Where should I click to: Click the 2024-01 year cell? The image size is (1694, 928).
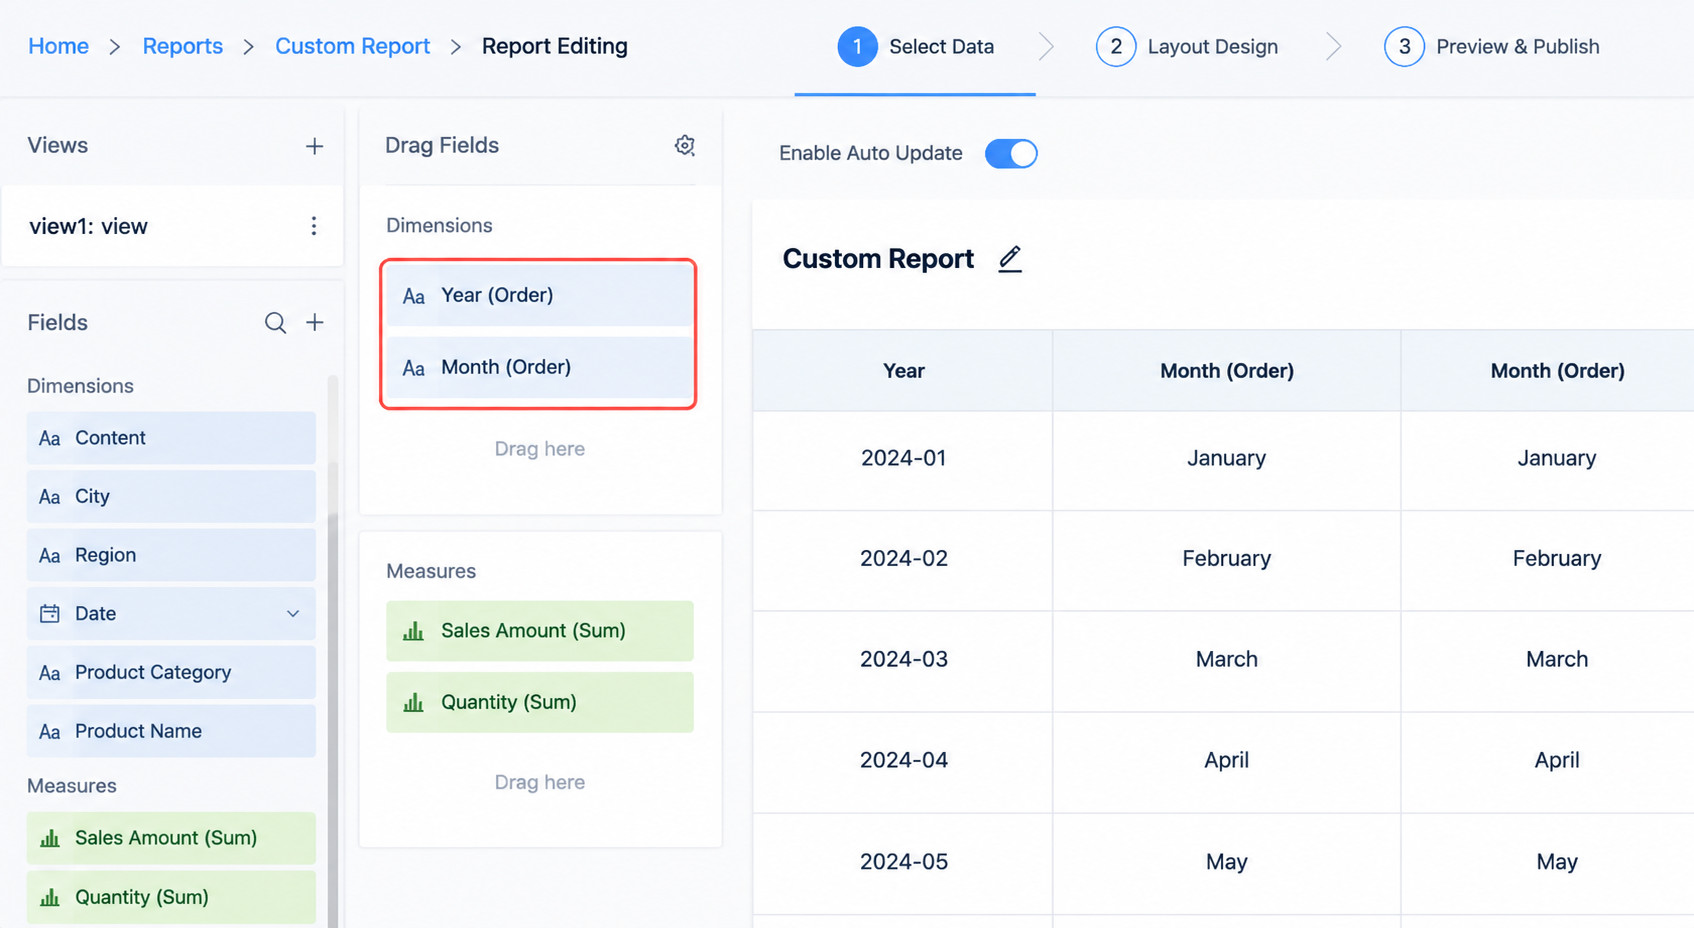(903, 459)
